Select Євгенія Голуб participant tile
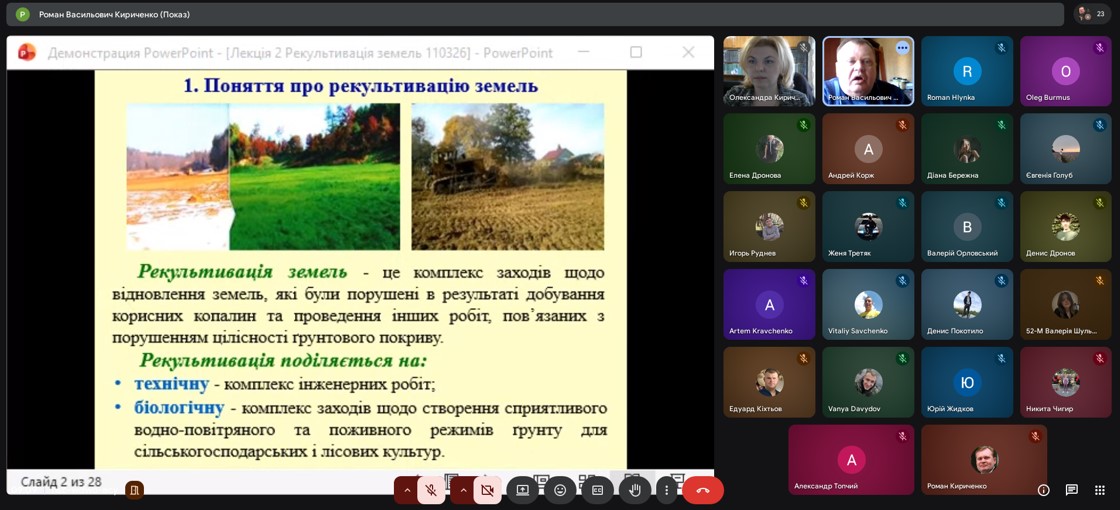 [1066, 149]
